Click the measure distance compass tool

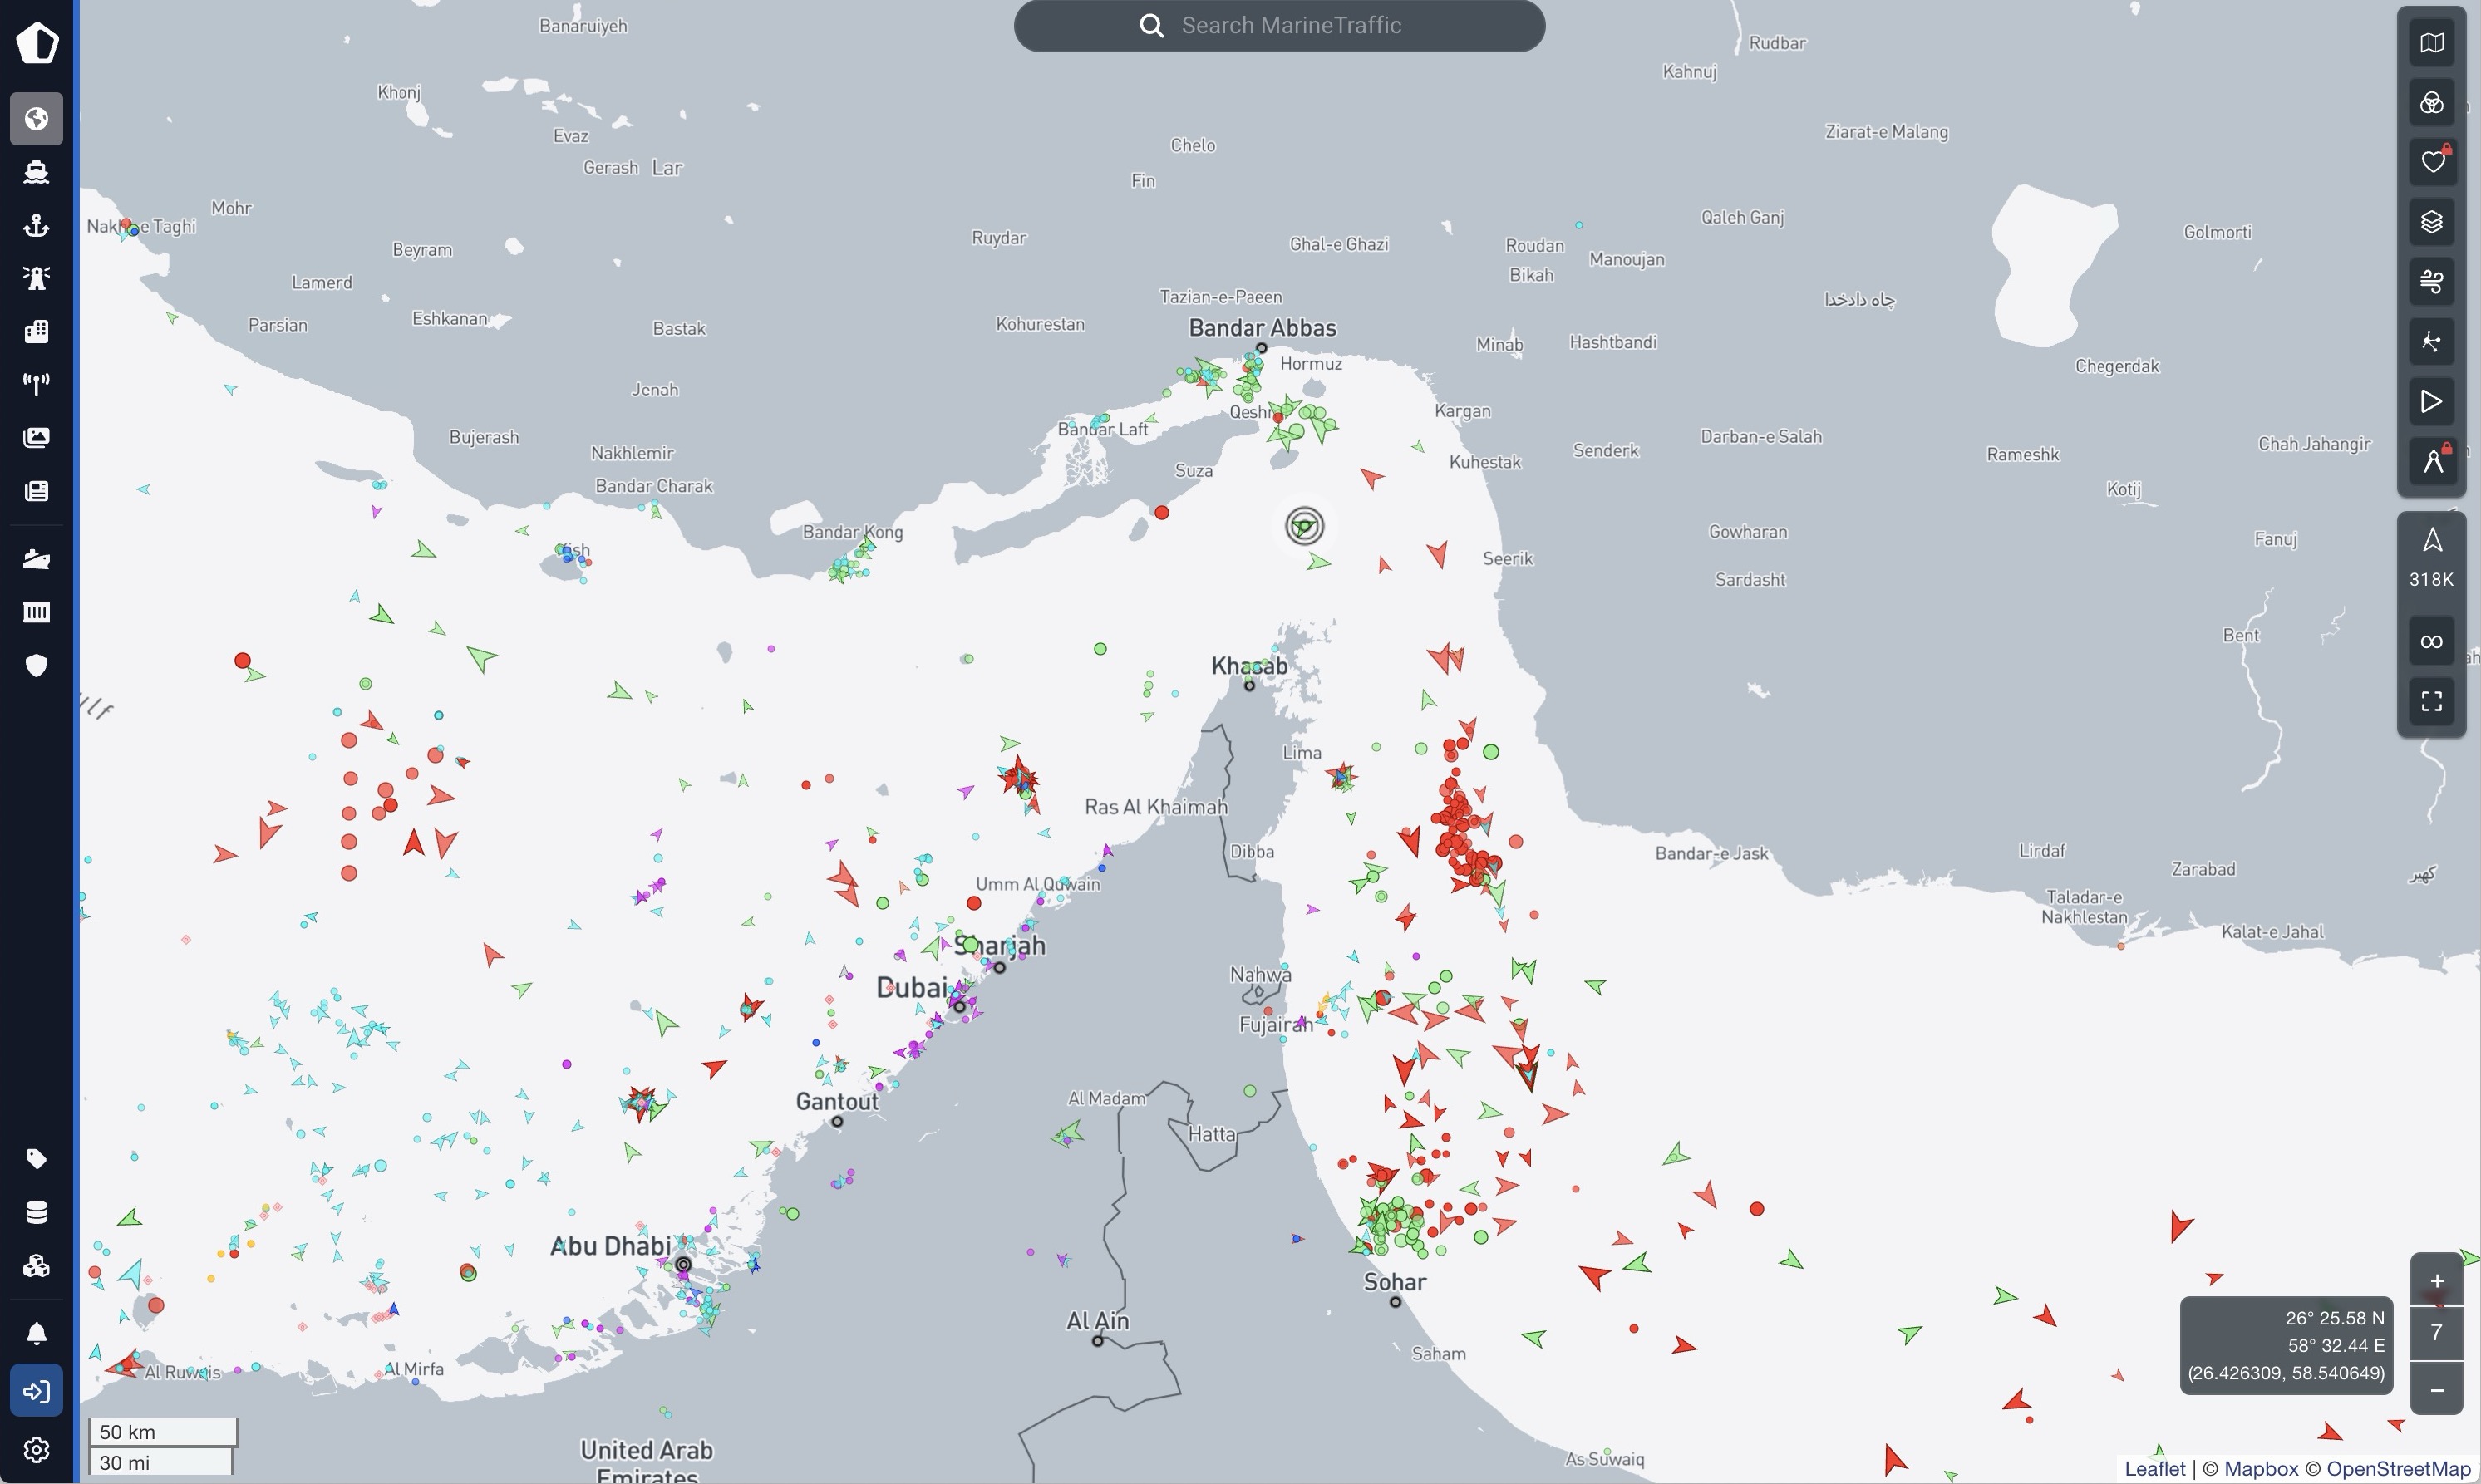click(x=2432, y=461)
